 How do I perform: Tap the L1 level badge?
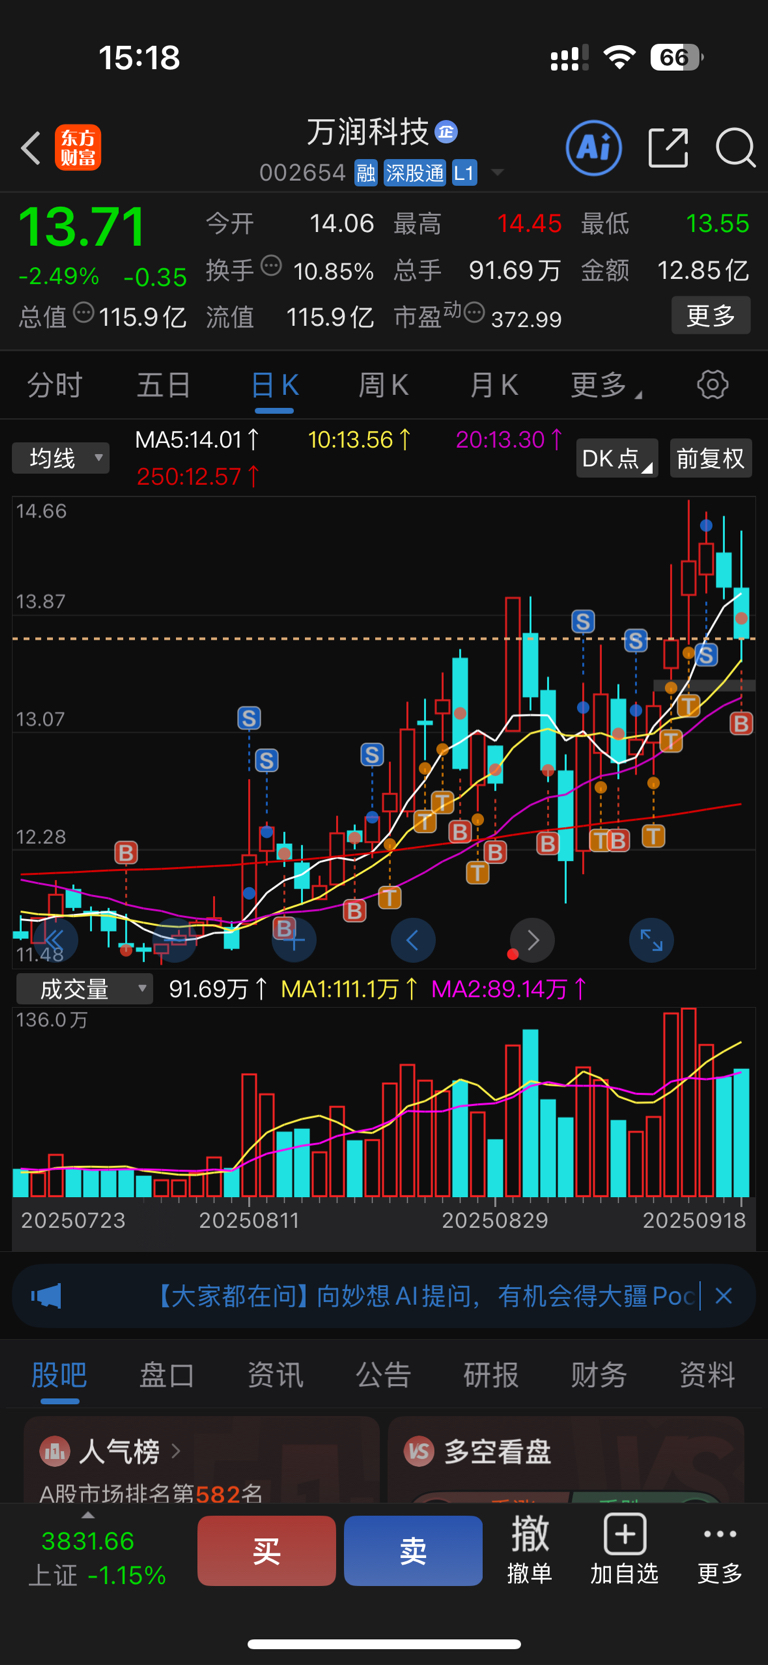pyautogui.click(x=464, y=173)
